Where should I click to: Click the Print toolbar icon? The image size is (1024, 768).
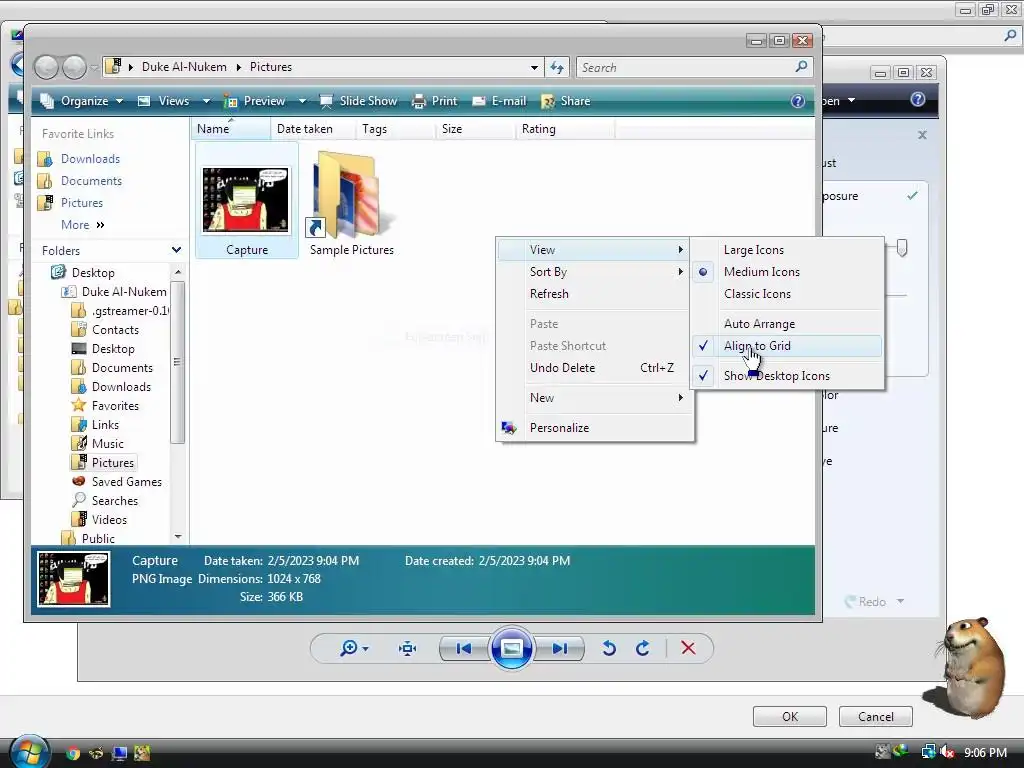419,101
